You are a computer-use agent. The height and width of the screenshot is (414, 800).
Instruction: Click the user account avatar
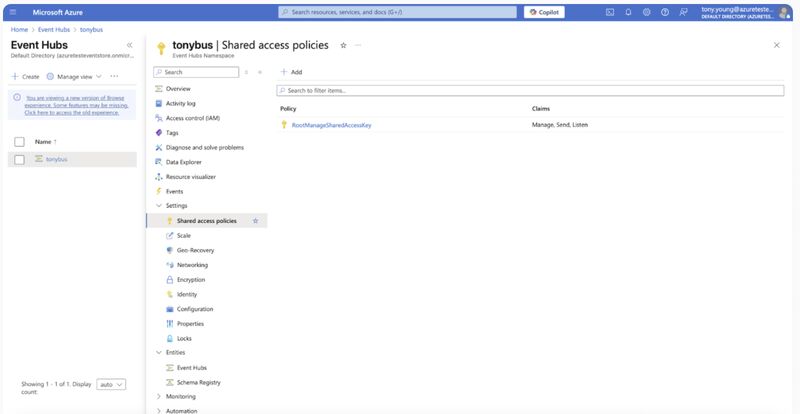[784, 13]
